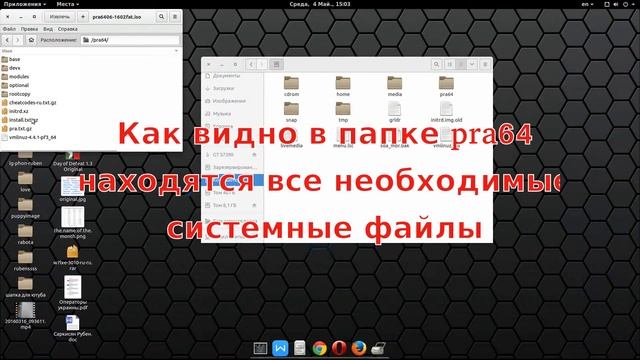Image resolution: width=640 pixels, height=360 pixels.
Task: Launch Google Chrome from the dock
Action: (320, 348)
